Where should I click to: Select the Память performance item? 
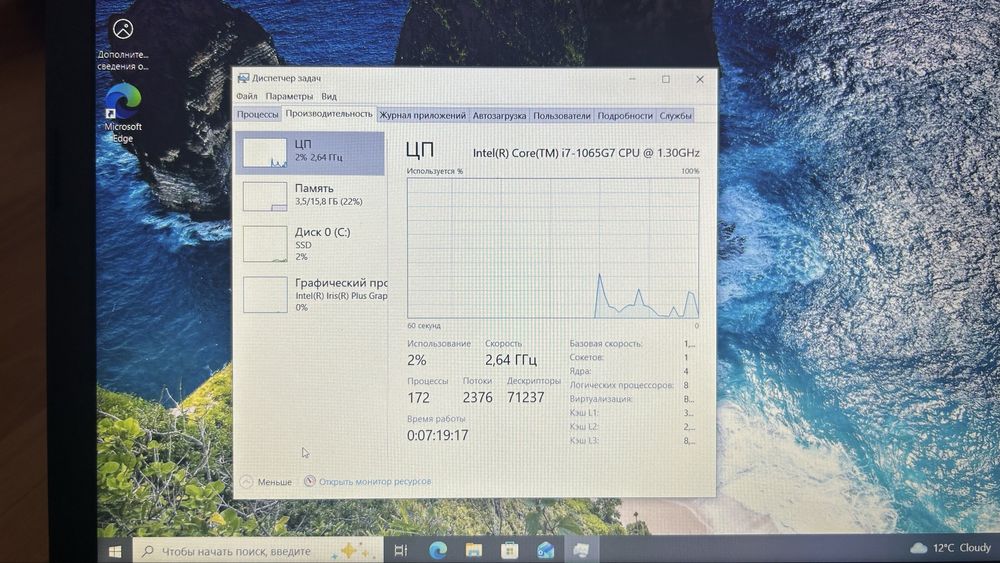(x=310, y=196)
